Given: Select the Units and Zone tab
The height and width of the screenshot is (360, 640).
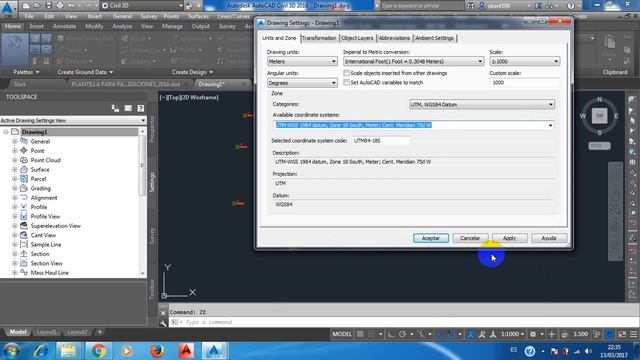Looking at the screenshot, I should (x=279, y=38).
